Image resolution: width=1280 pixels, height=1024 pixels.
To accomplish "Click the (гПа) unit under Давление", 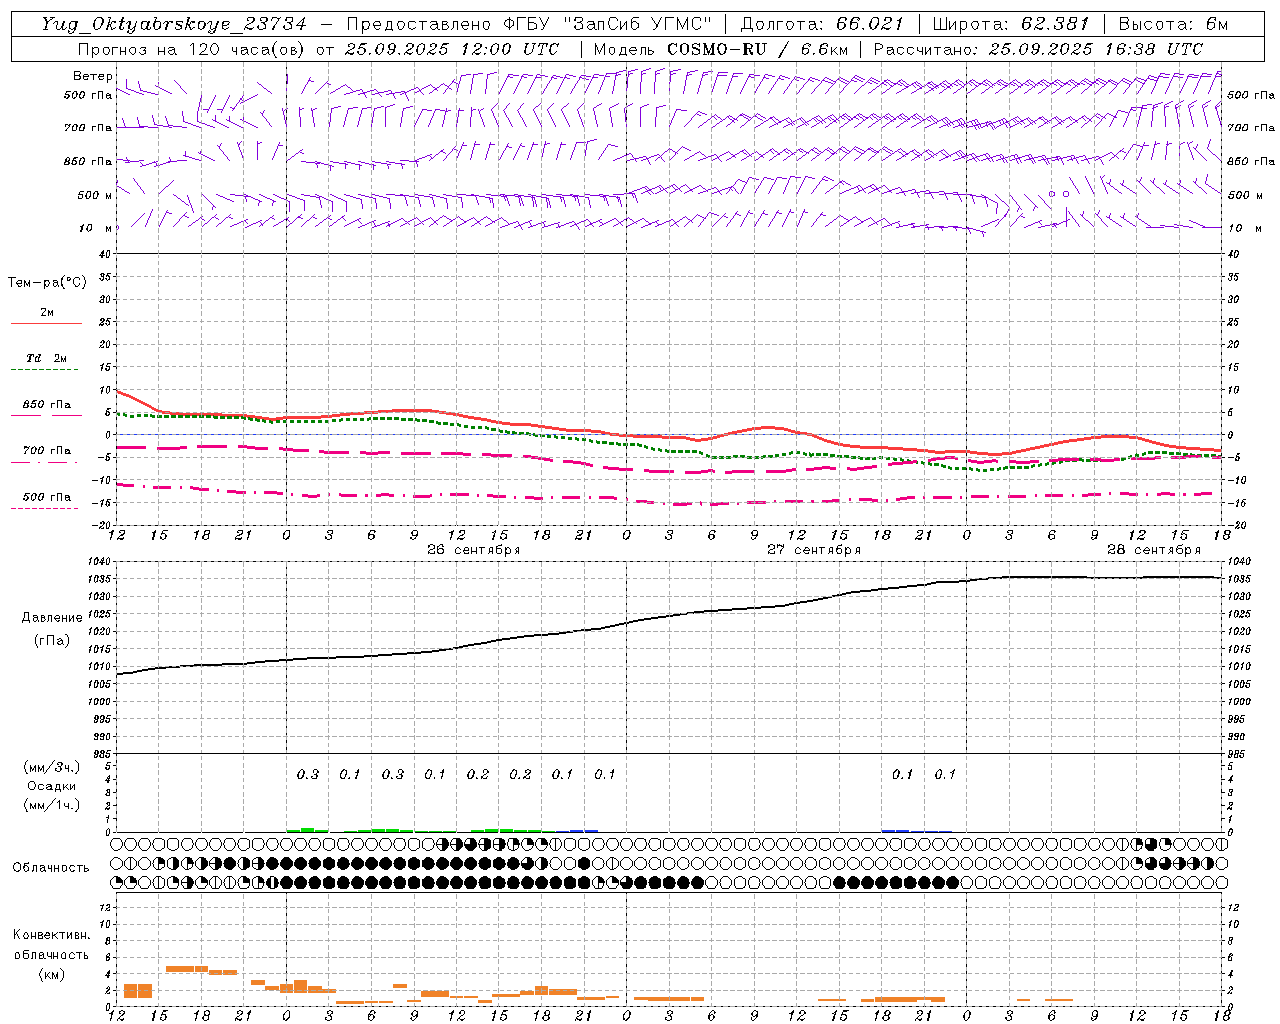I will pyautogui.click(x=52, y=640).
